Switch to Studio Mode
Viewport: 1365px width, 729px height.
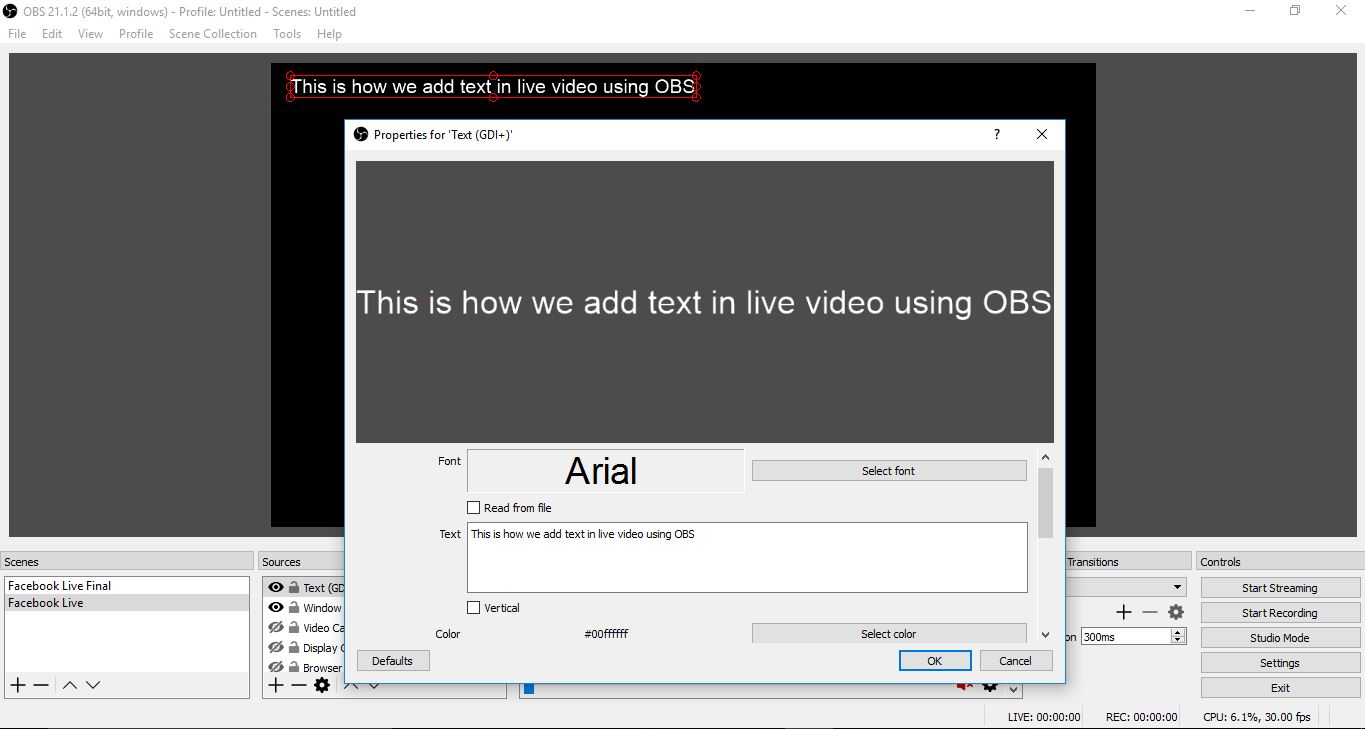pyautogui.click(x=1280, y=638)
